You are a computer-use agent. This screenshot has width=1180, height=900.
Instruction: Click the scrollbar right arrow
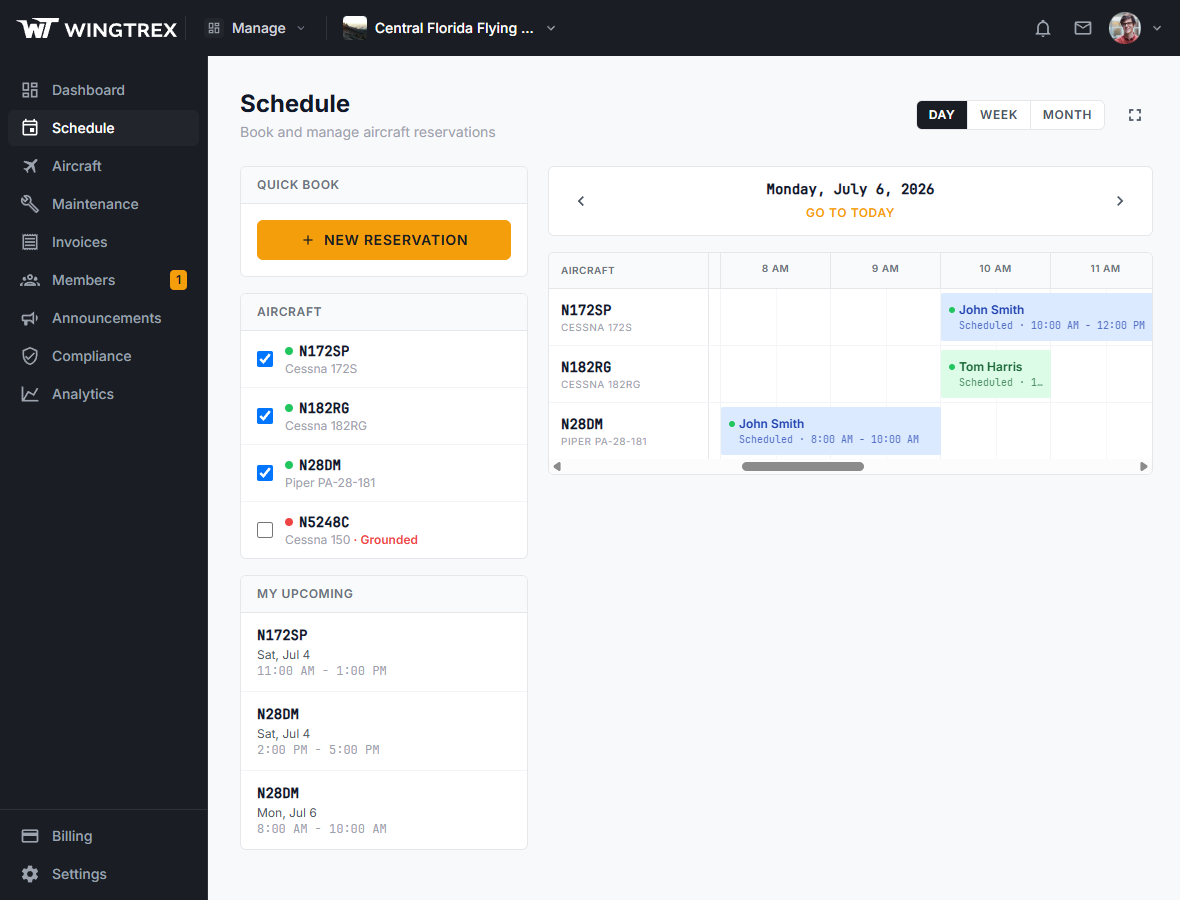[1144, 467]
